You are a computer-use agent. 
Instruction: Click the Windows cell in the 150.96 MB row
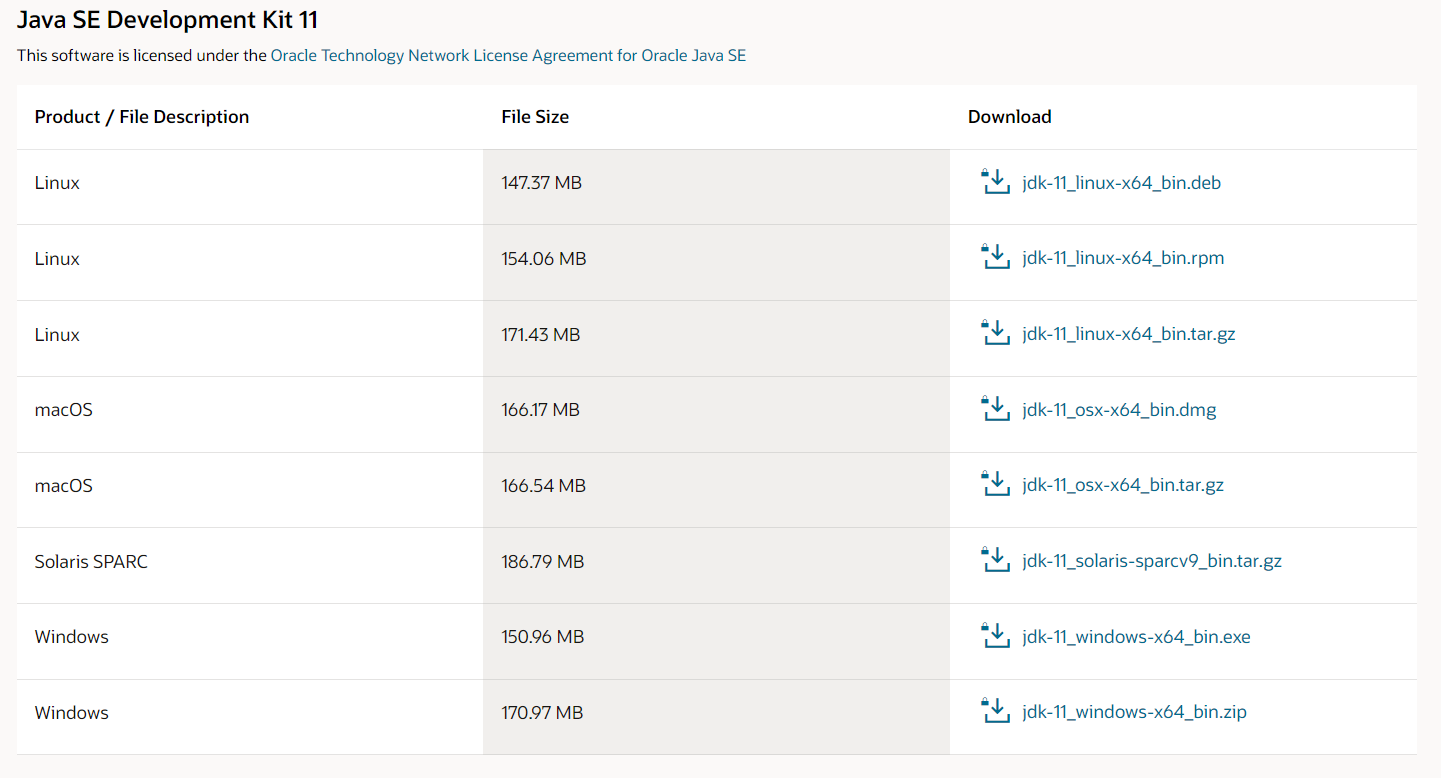[x=250, y=641]
